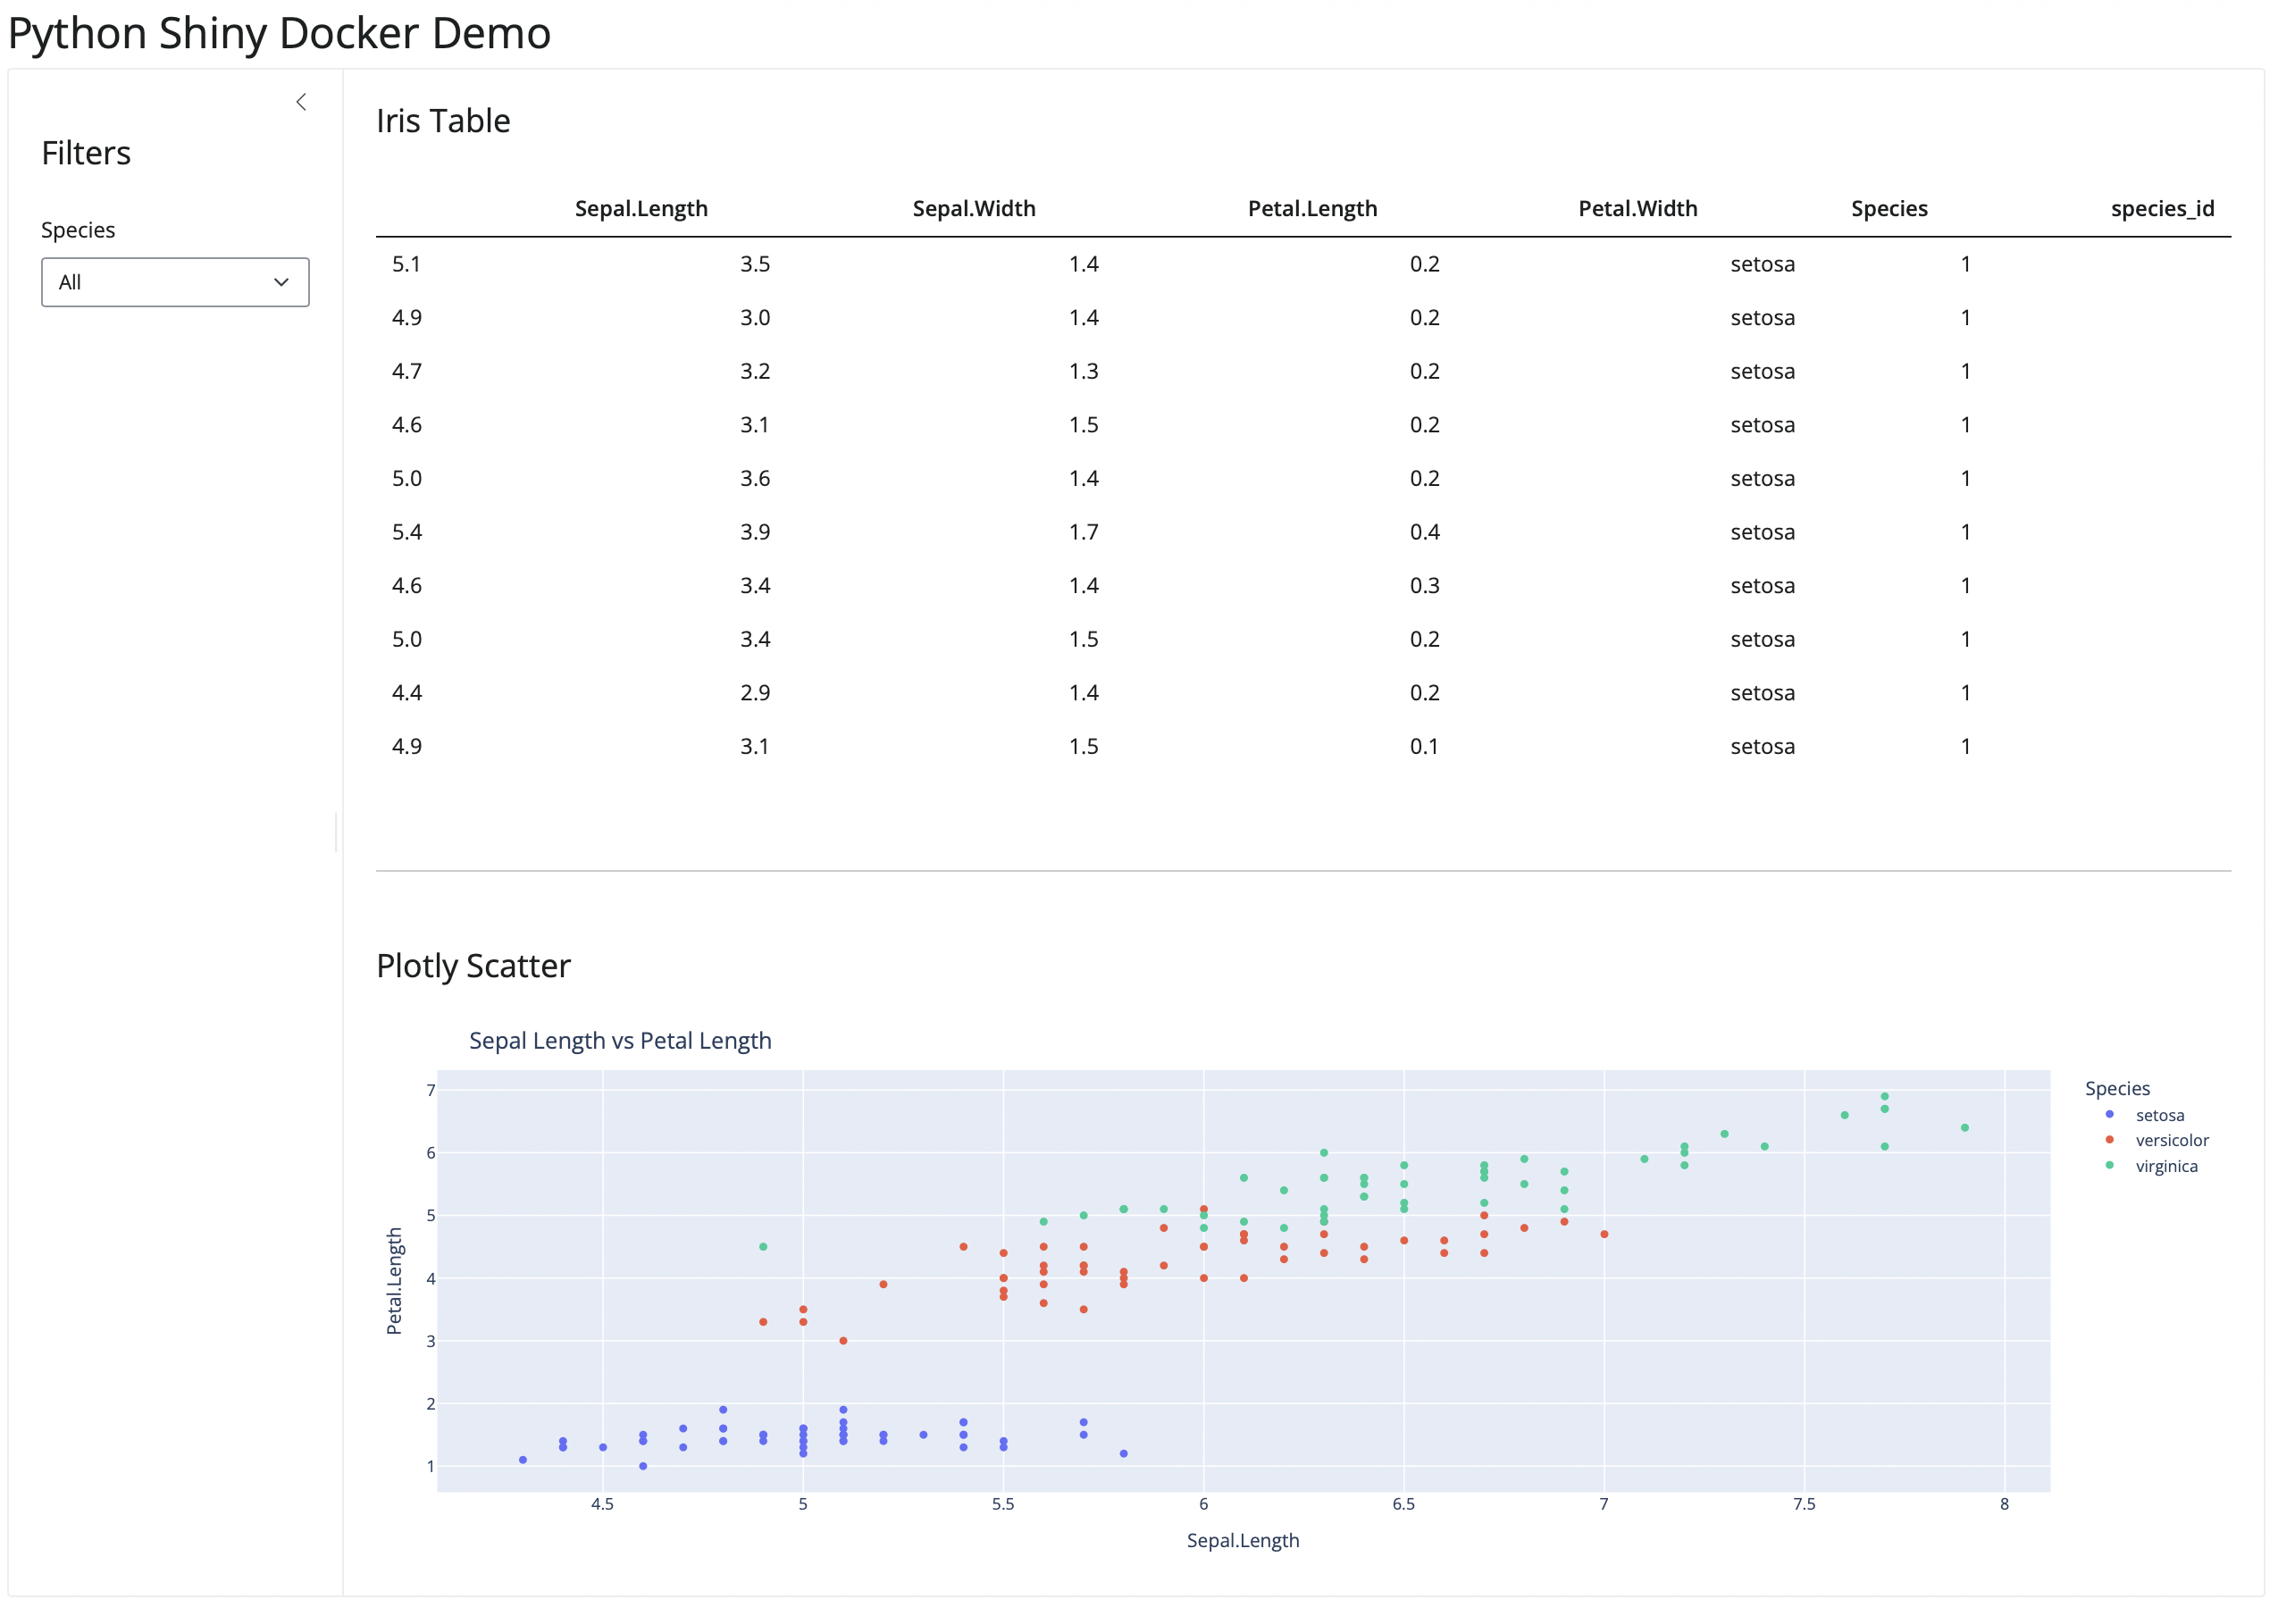Select the first table row cell 5.1
Screen dimensions: 2278x1624
406,264
